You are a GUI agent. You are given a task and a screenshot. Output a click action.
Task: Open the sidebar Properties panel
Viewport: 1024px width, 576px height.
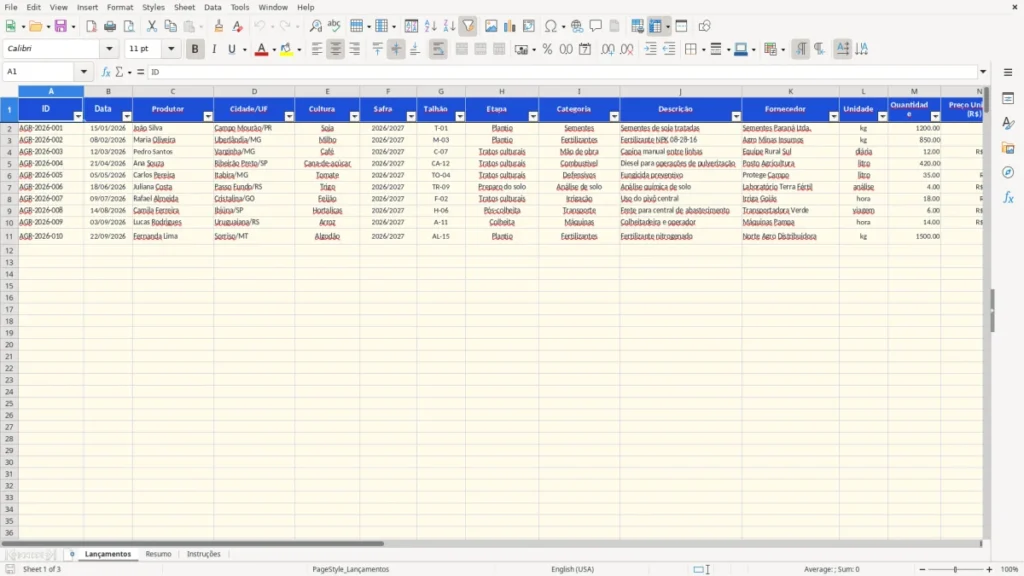click(x=1008, y=99)
